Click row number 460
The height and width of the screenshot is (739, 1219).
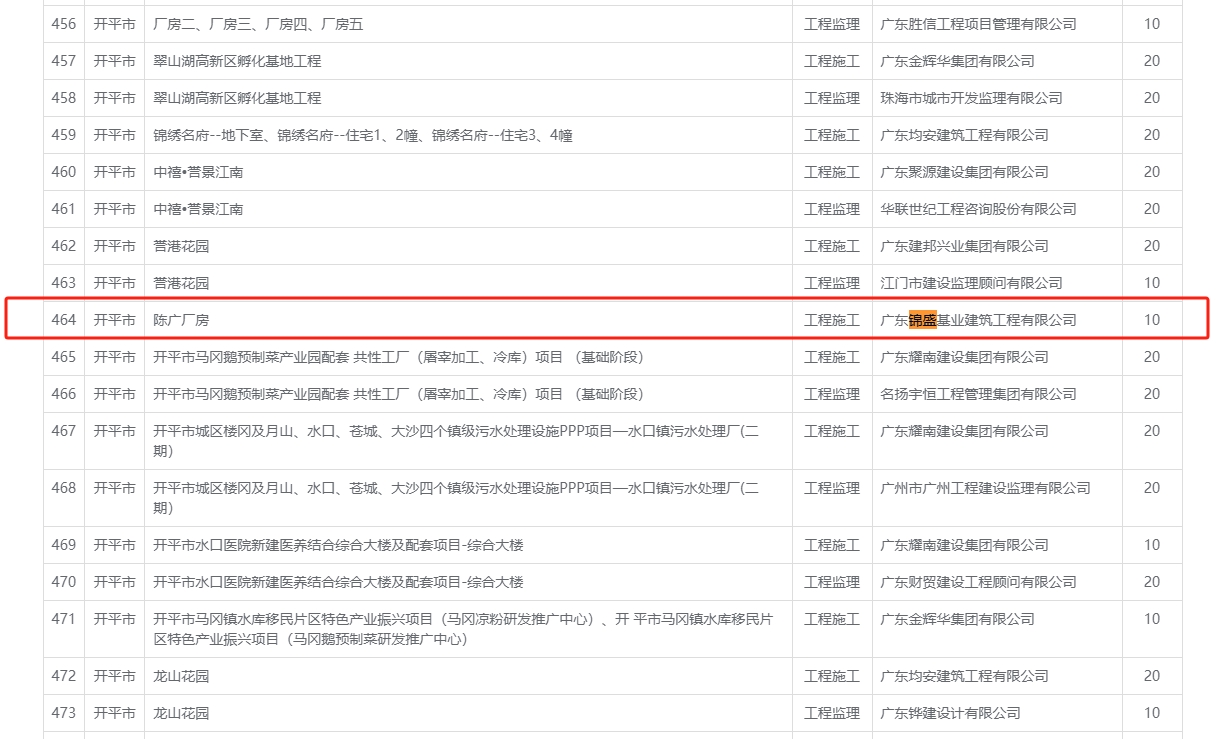(x=64, y=172)
